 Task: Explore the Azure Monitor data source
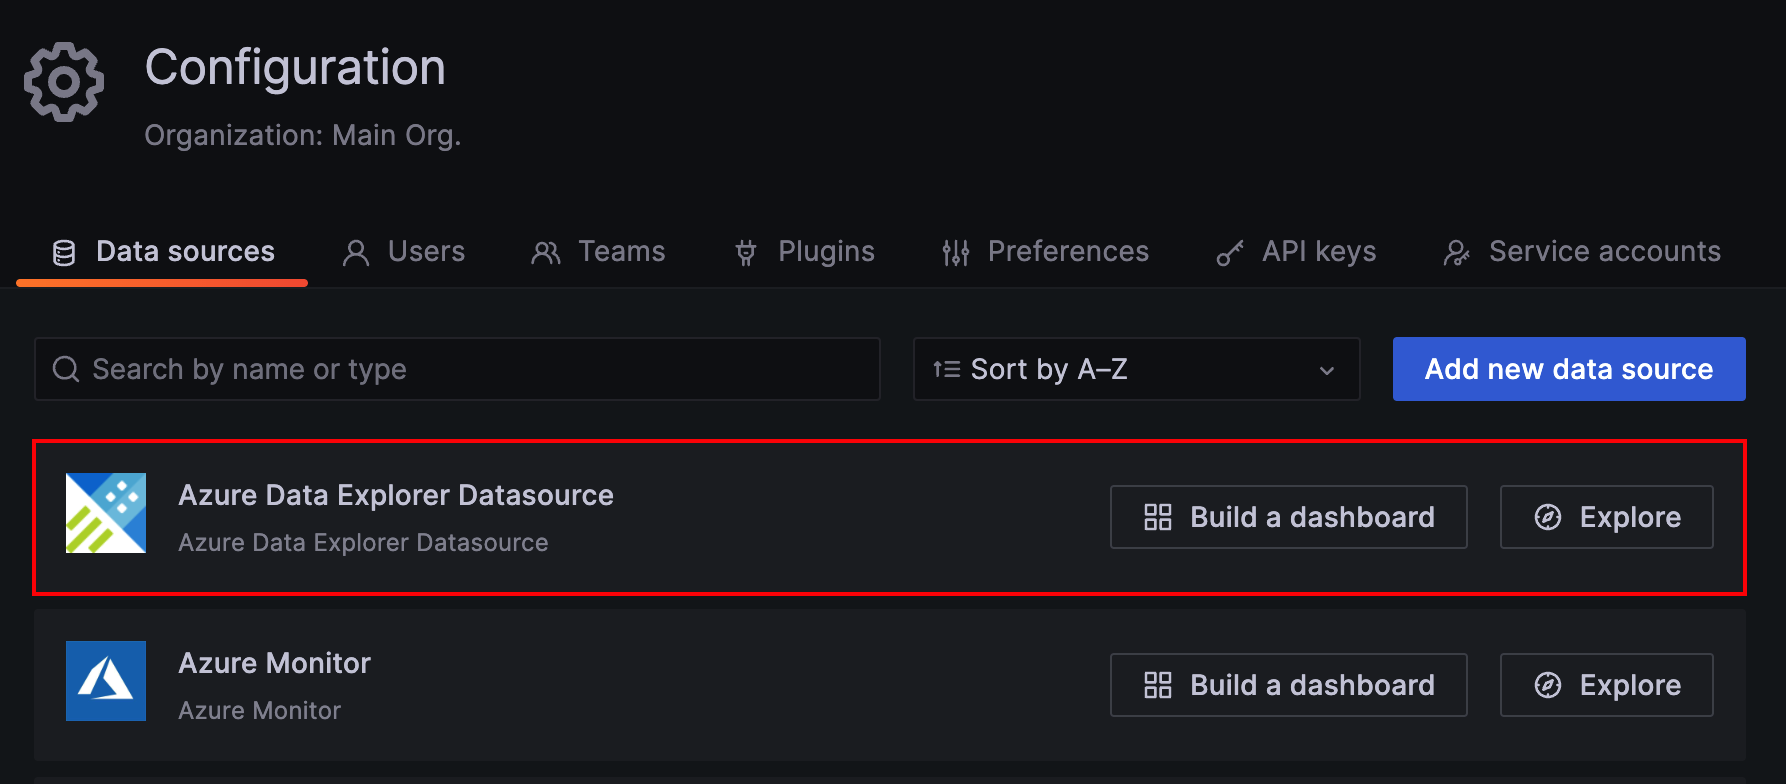click(x=1606, y=685)
